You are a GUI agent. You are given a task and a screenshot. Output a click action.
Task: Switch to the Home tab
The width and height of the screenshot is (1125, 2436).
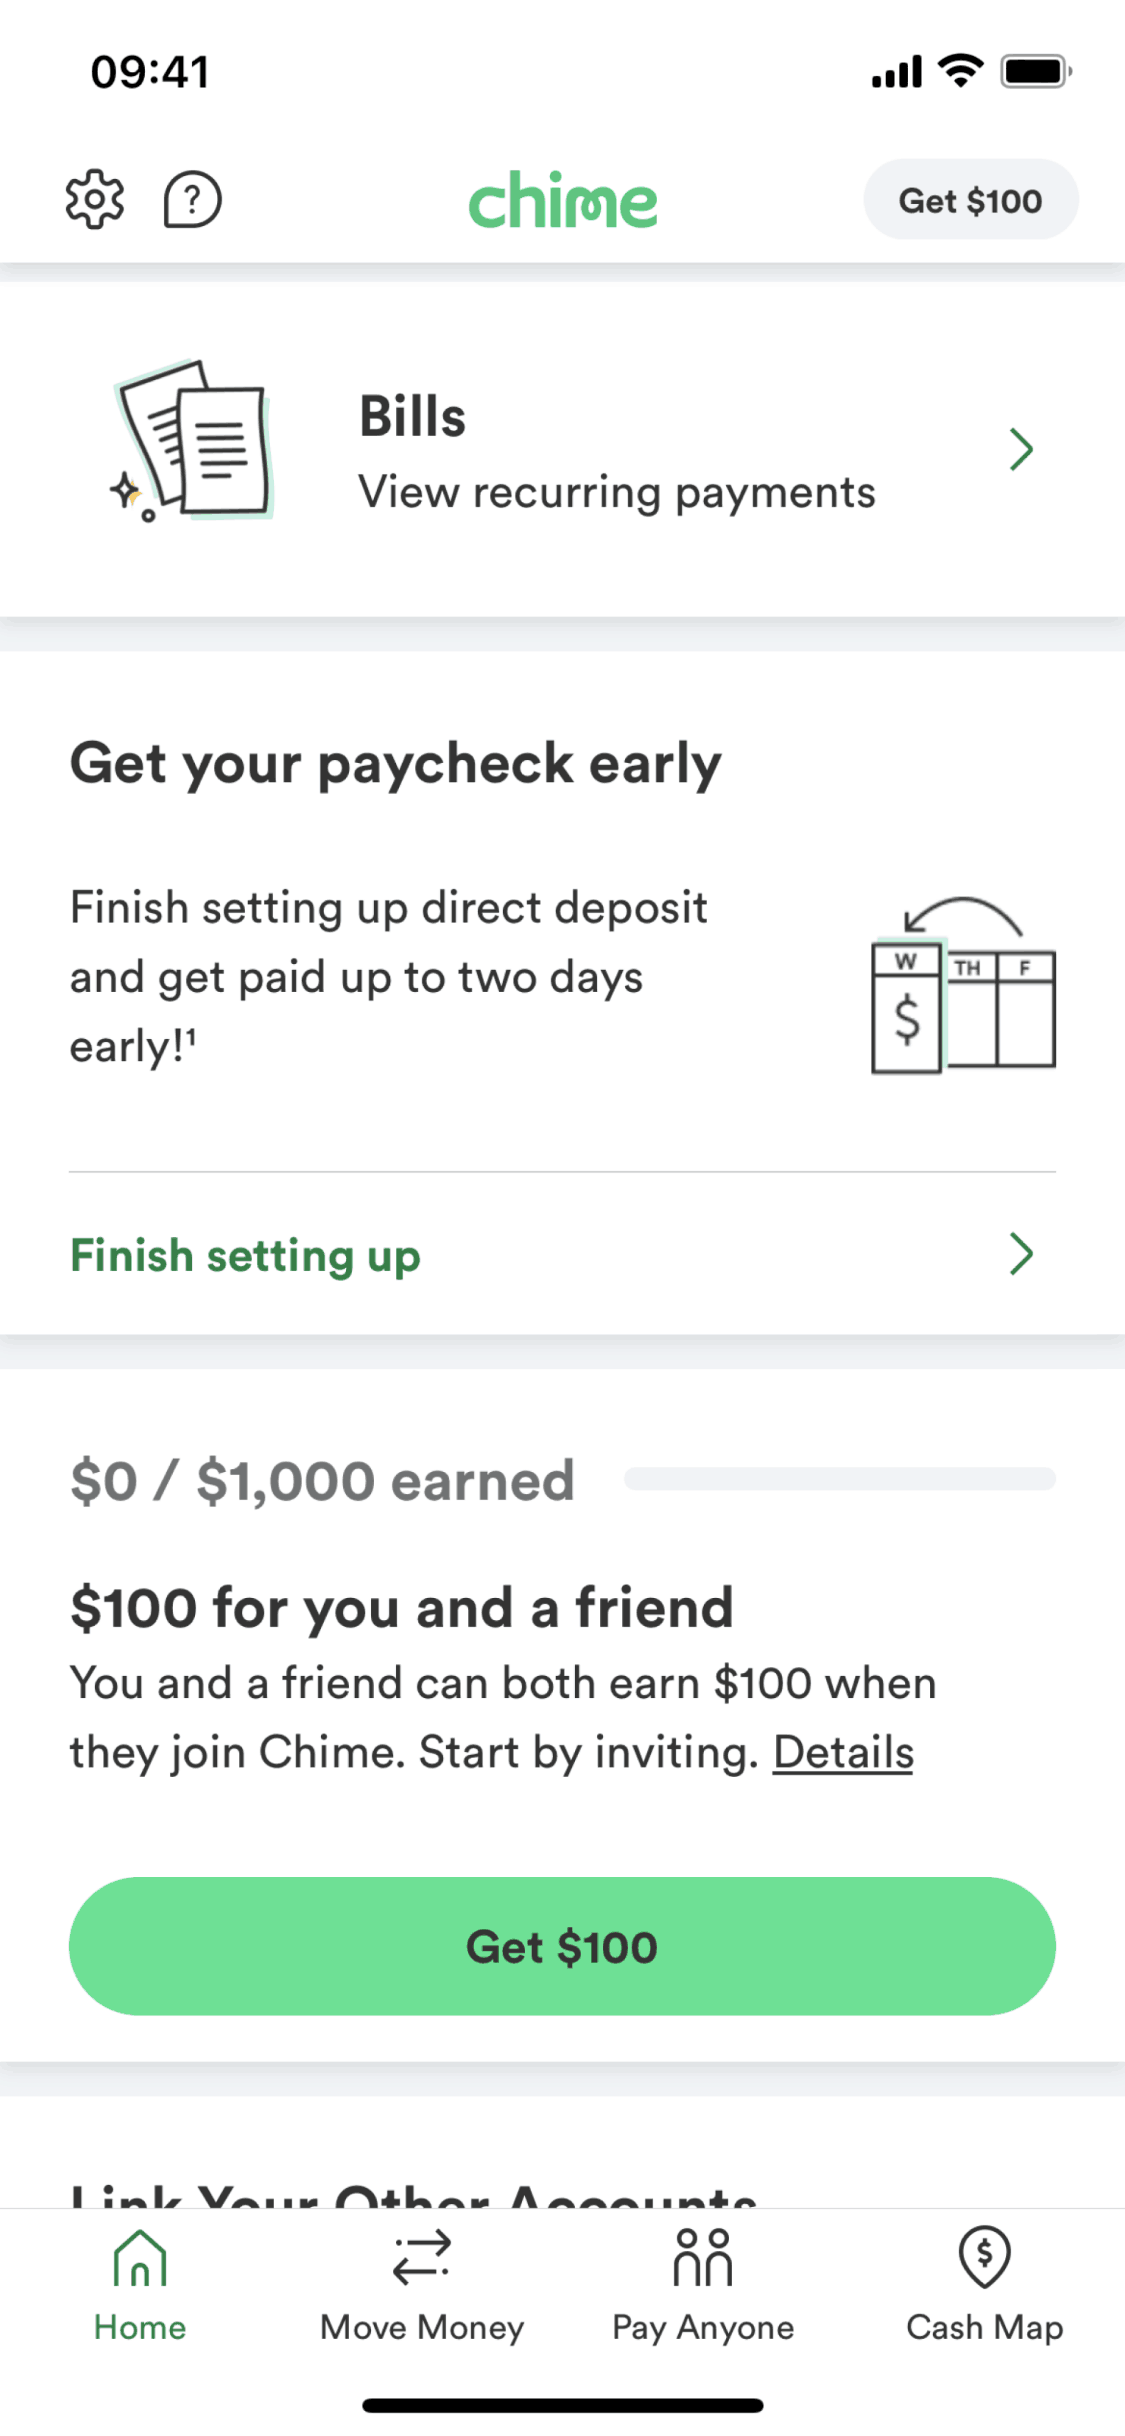point(140,2284)
